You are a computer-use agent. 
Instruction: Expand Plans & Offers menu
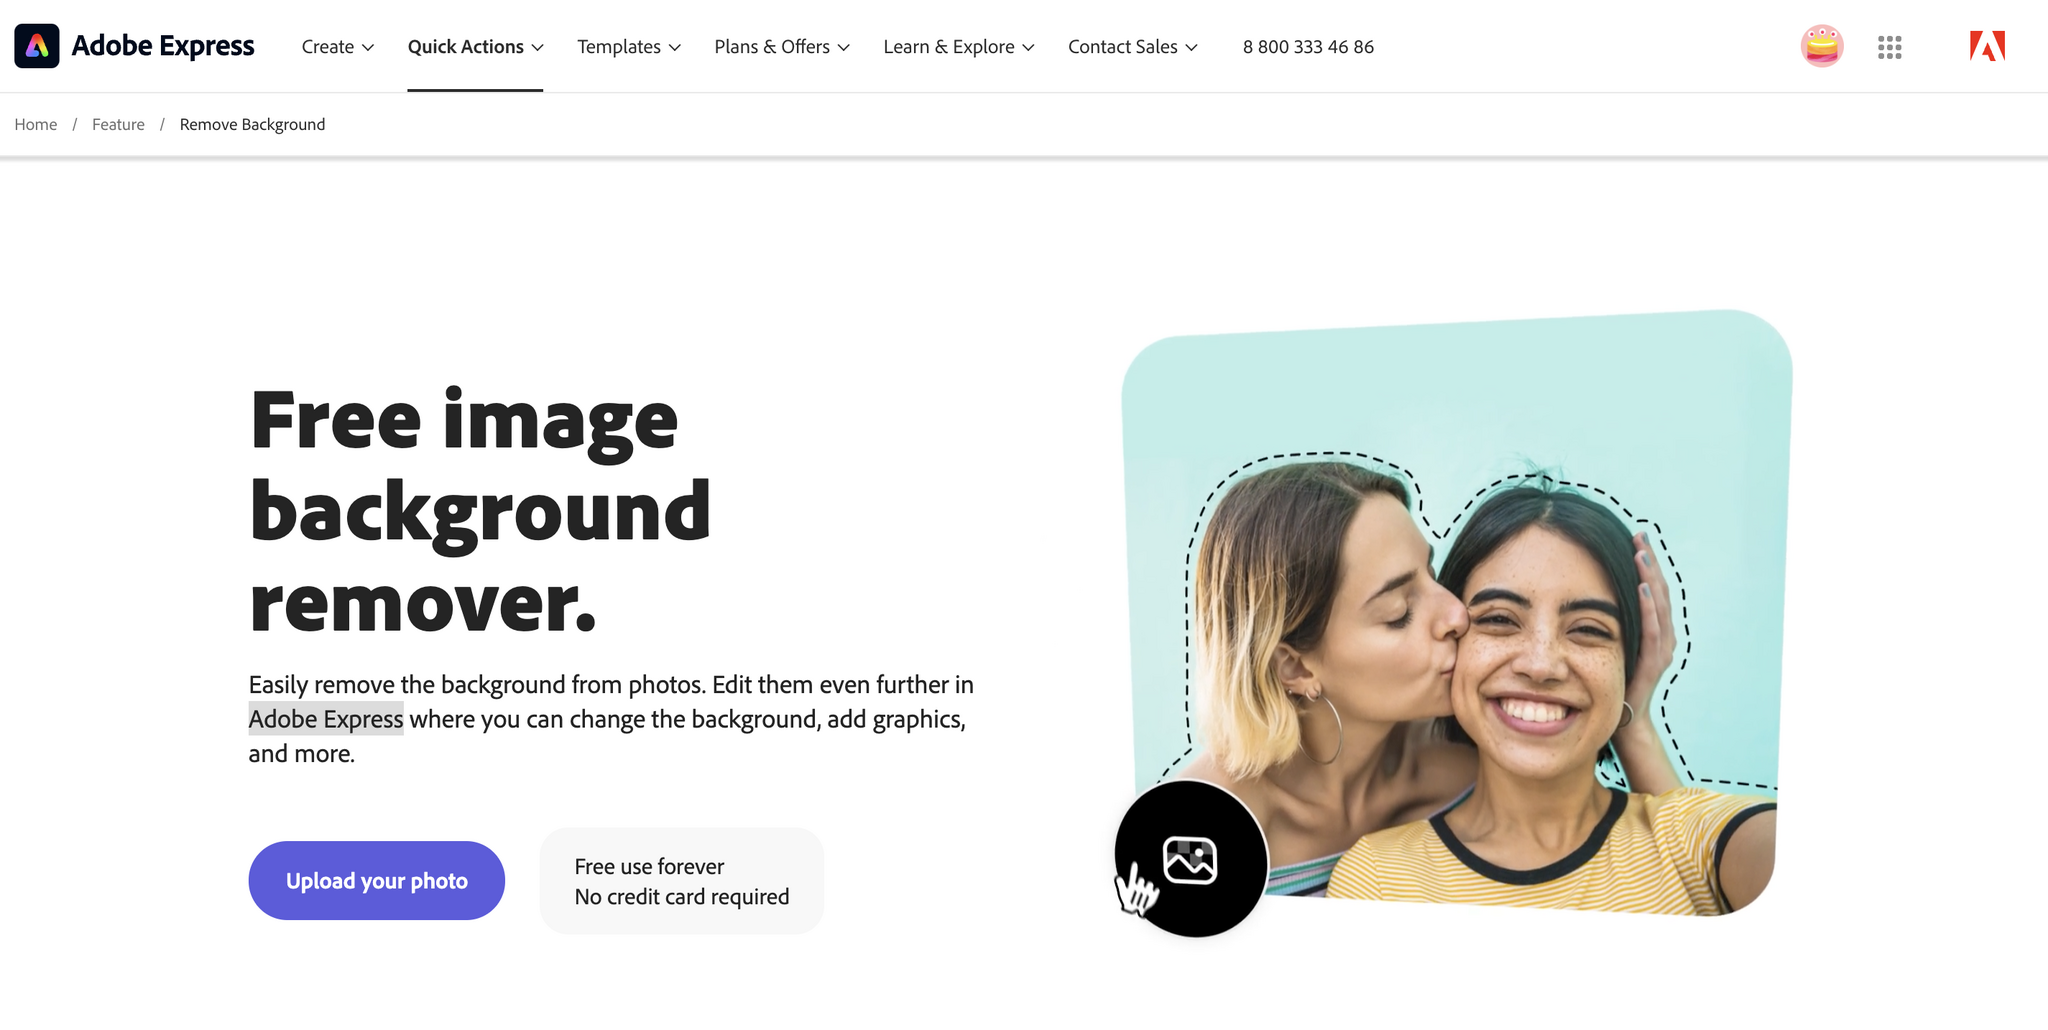[x=782, y=47]
